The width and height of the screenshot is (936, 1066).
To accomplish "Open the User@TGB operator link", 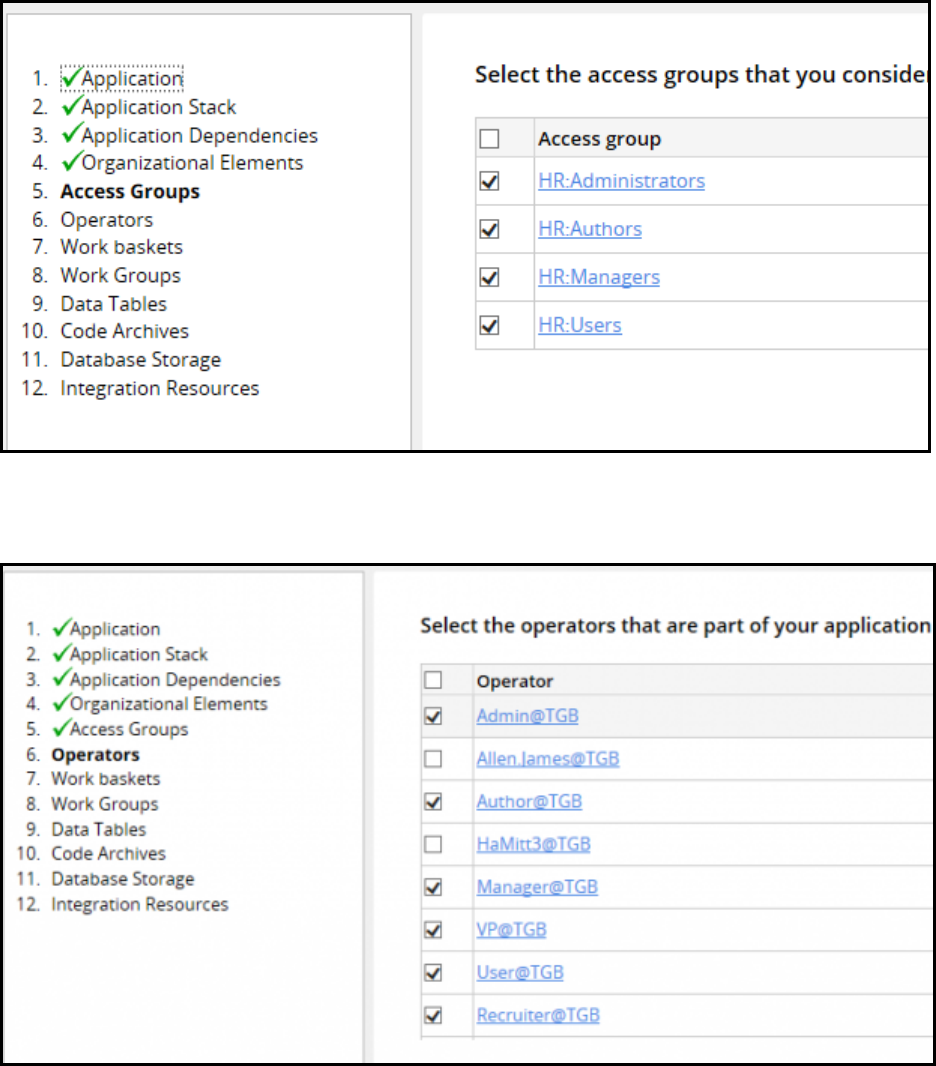I will pos(520,972).
